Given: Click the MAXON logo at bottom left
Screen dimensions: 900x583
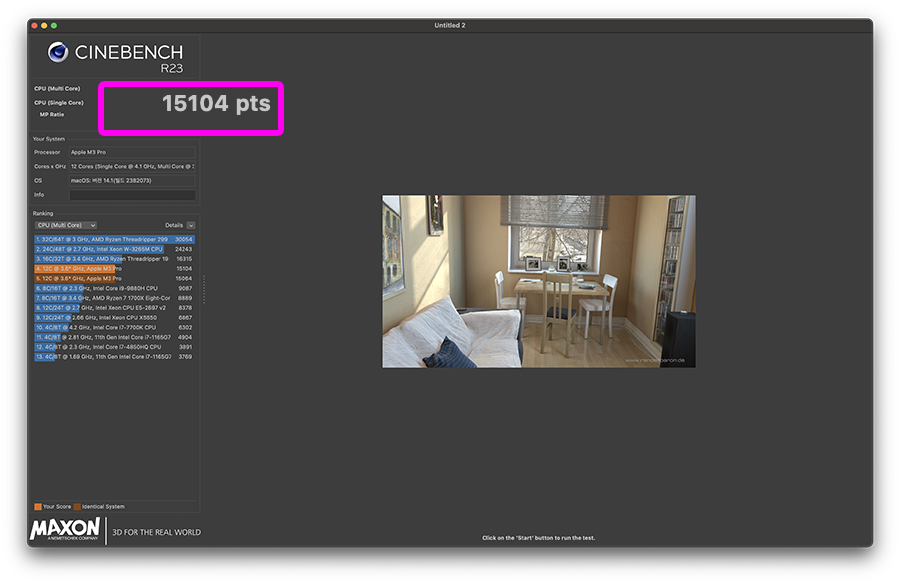Looking at the screenshot, I should 65,529.
